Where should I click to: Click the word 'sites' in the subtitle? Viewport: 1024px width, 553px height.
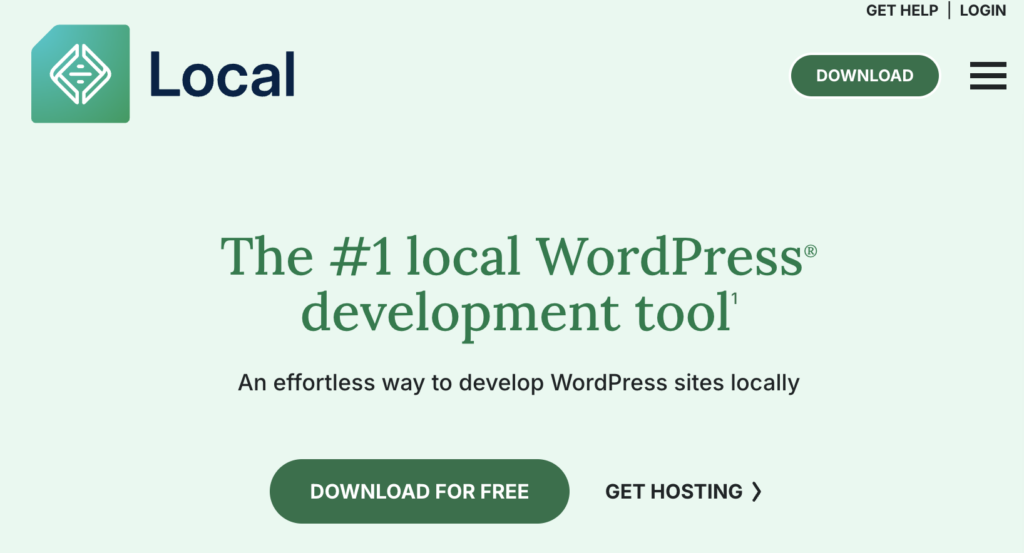pyautogui.click(x=699, y=382)
